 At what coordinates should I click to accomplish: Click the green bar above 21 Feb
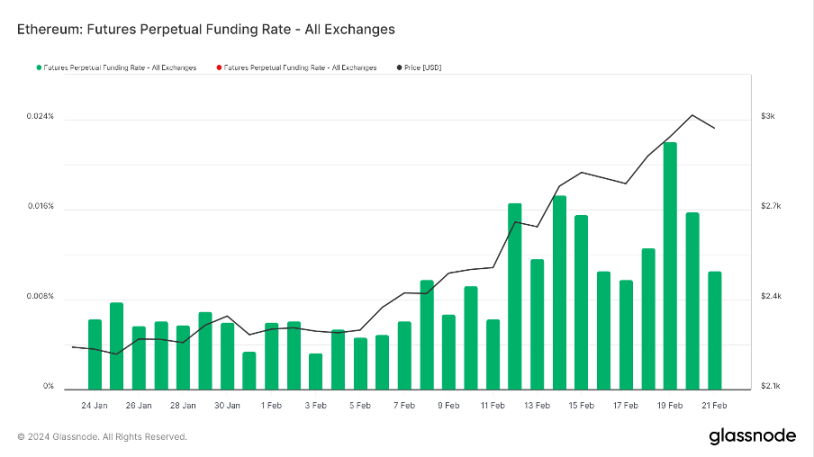point(715,330)
